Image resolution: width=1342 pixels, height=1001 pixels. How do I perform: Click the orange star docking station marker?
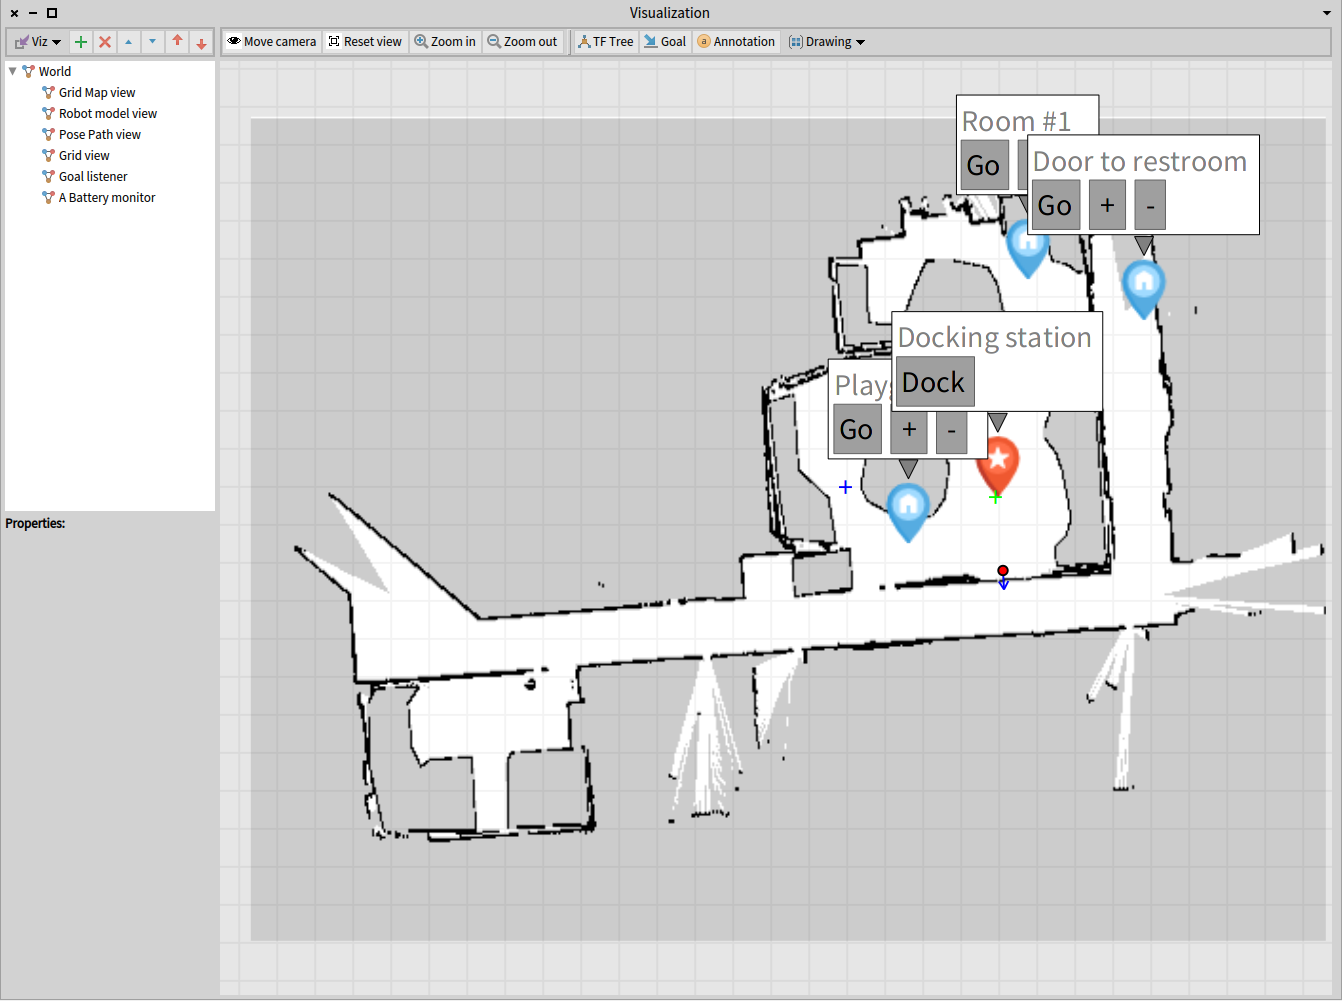point(997,462)
